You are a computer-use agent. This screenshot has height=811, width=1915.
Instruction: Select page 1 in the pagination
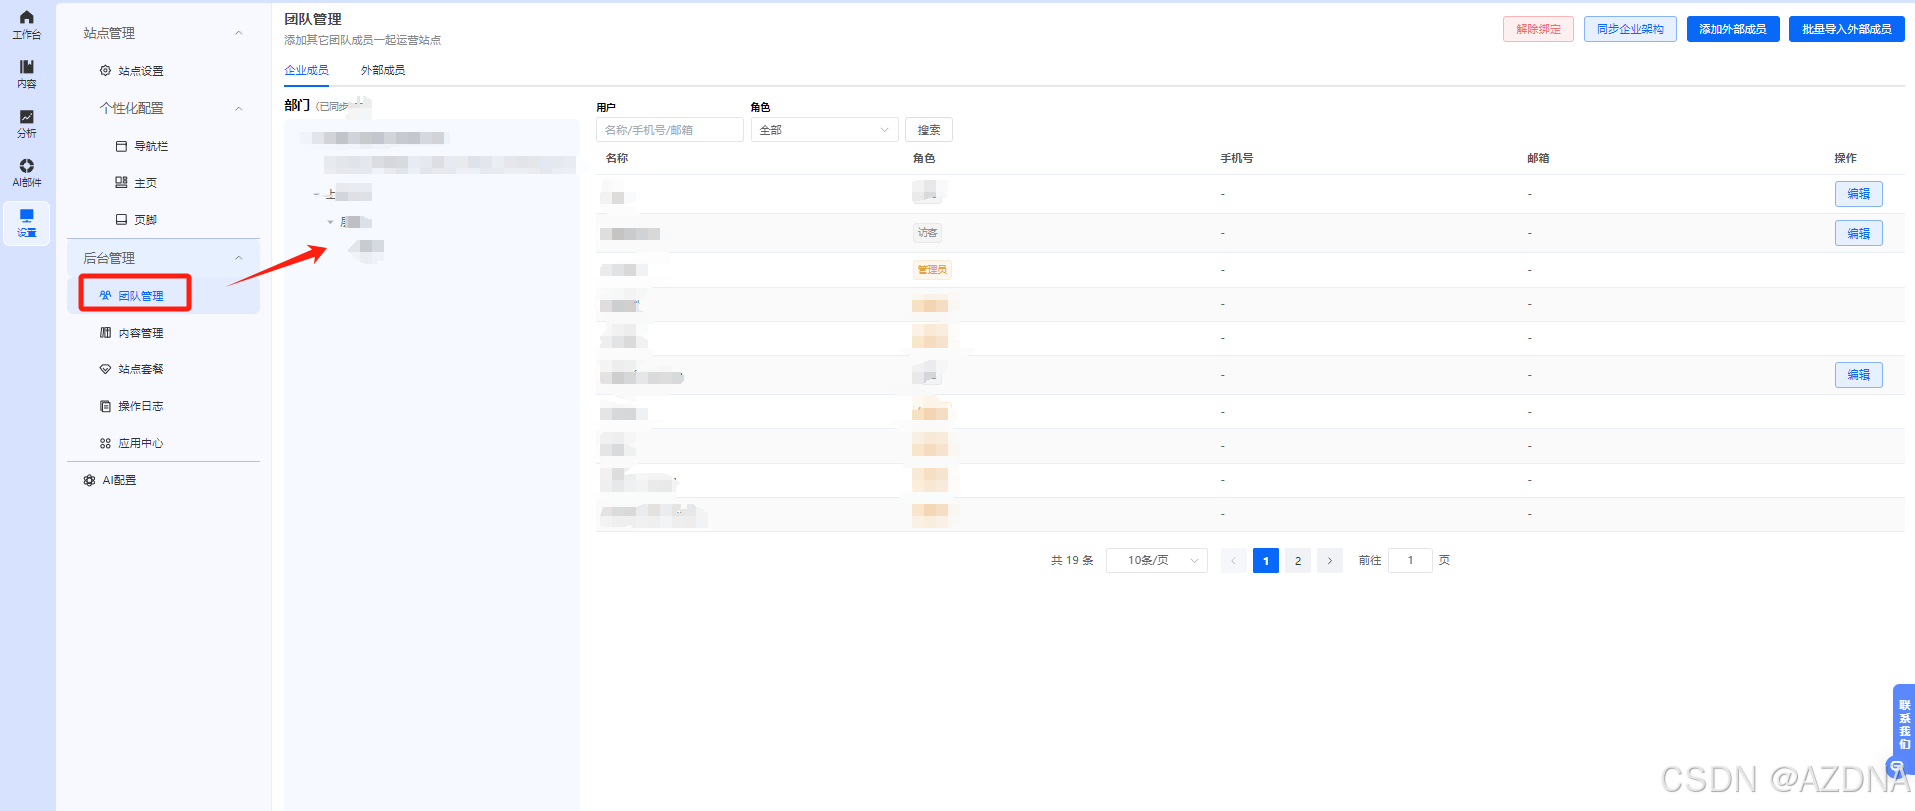pyautogui.click(x=1266, y=561)
